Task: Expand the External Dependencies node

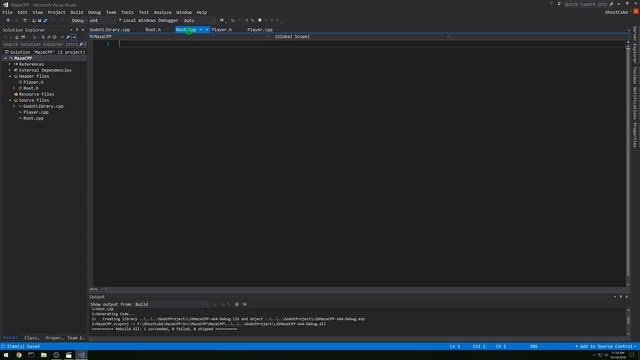Action: point(10,70)
